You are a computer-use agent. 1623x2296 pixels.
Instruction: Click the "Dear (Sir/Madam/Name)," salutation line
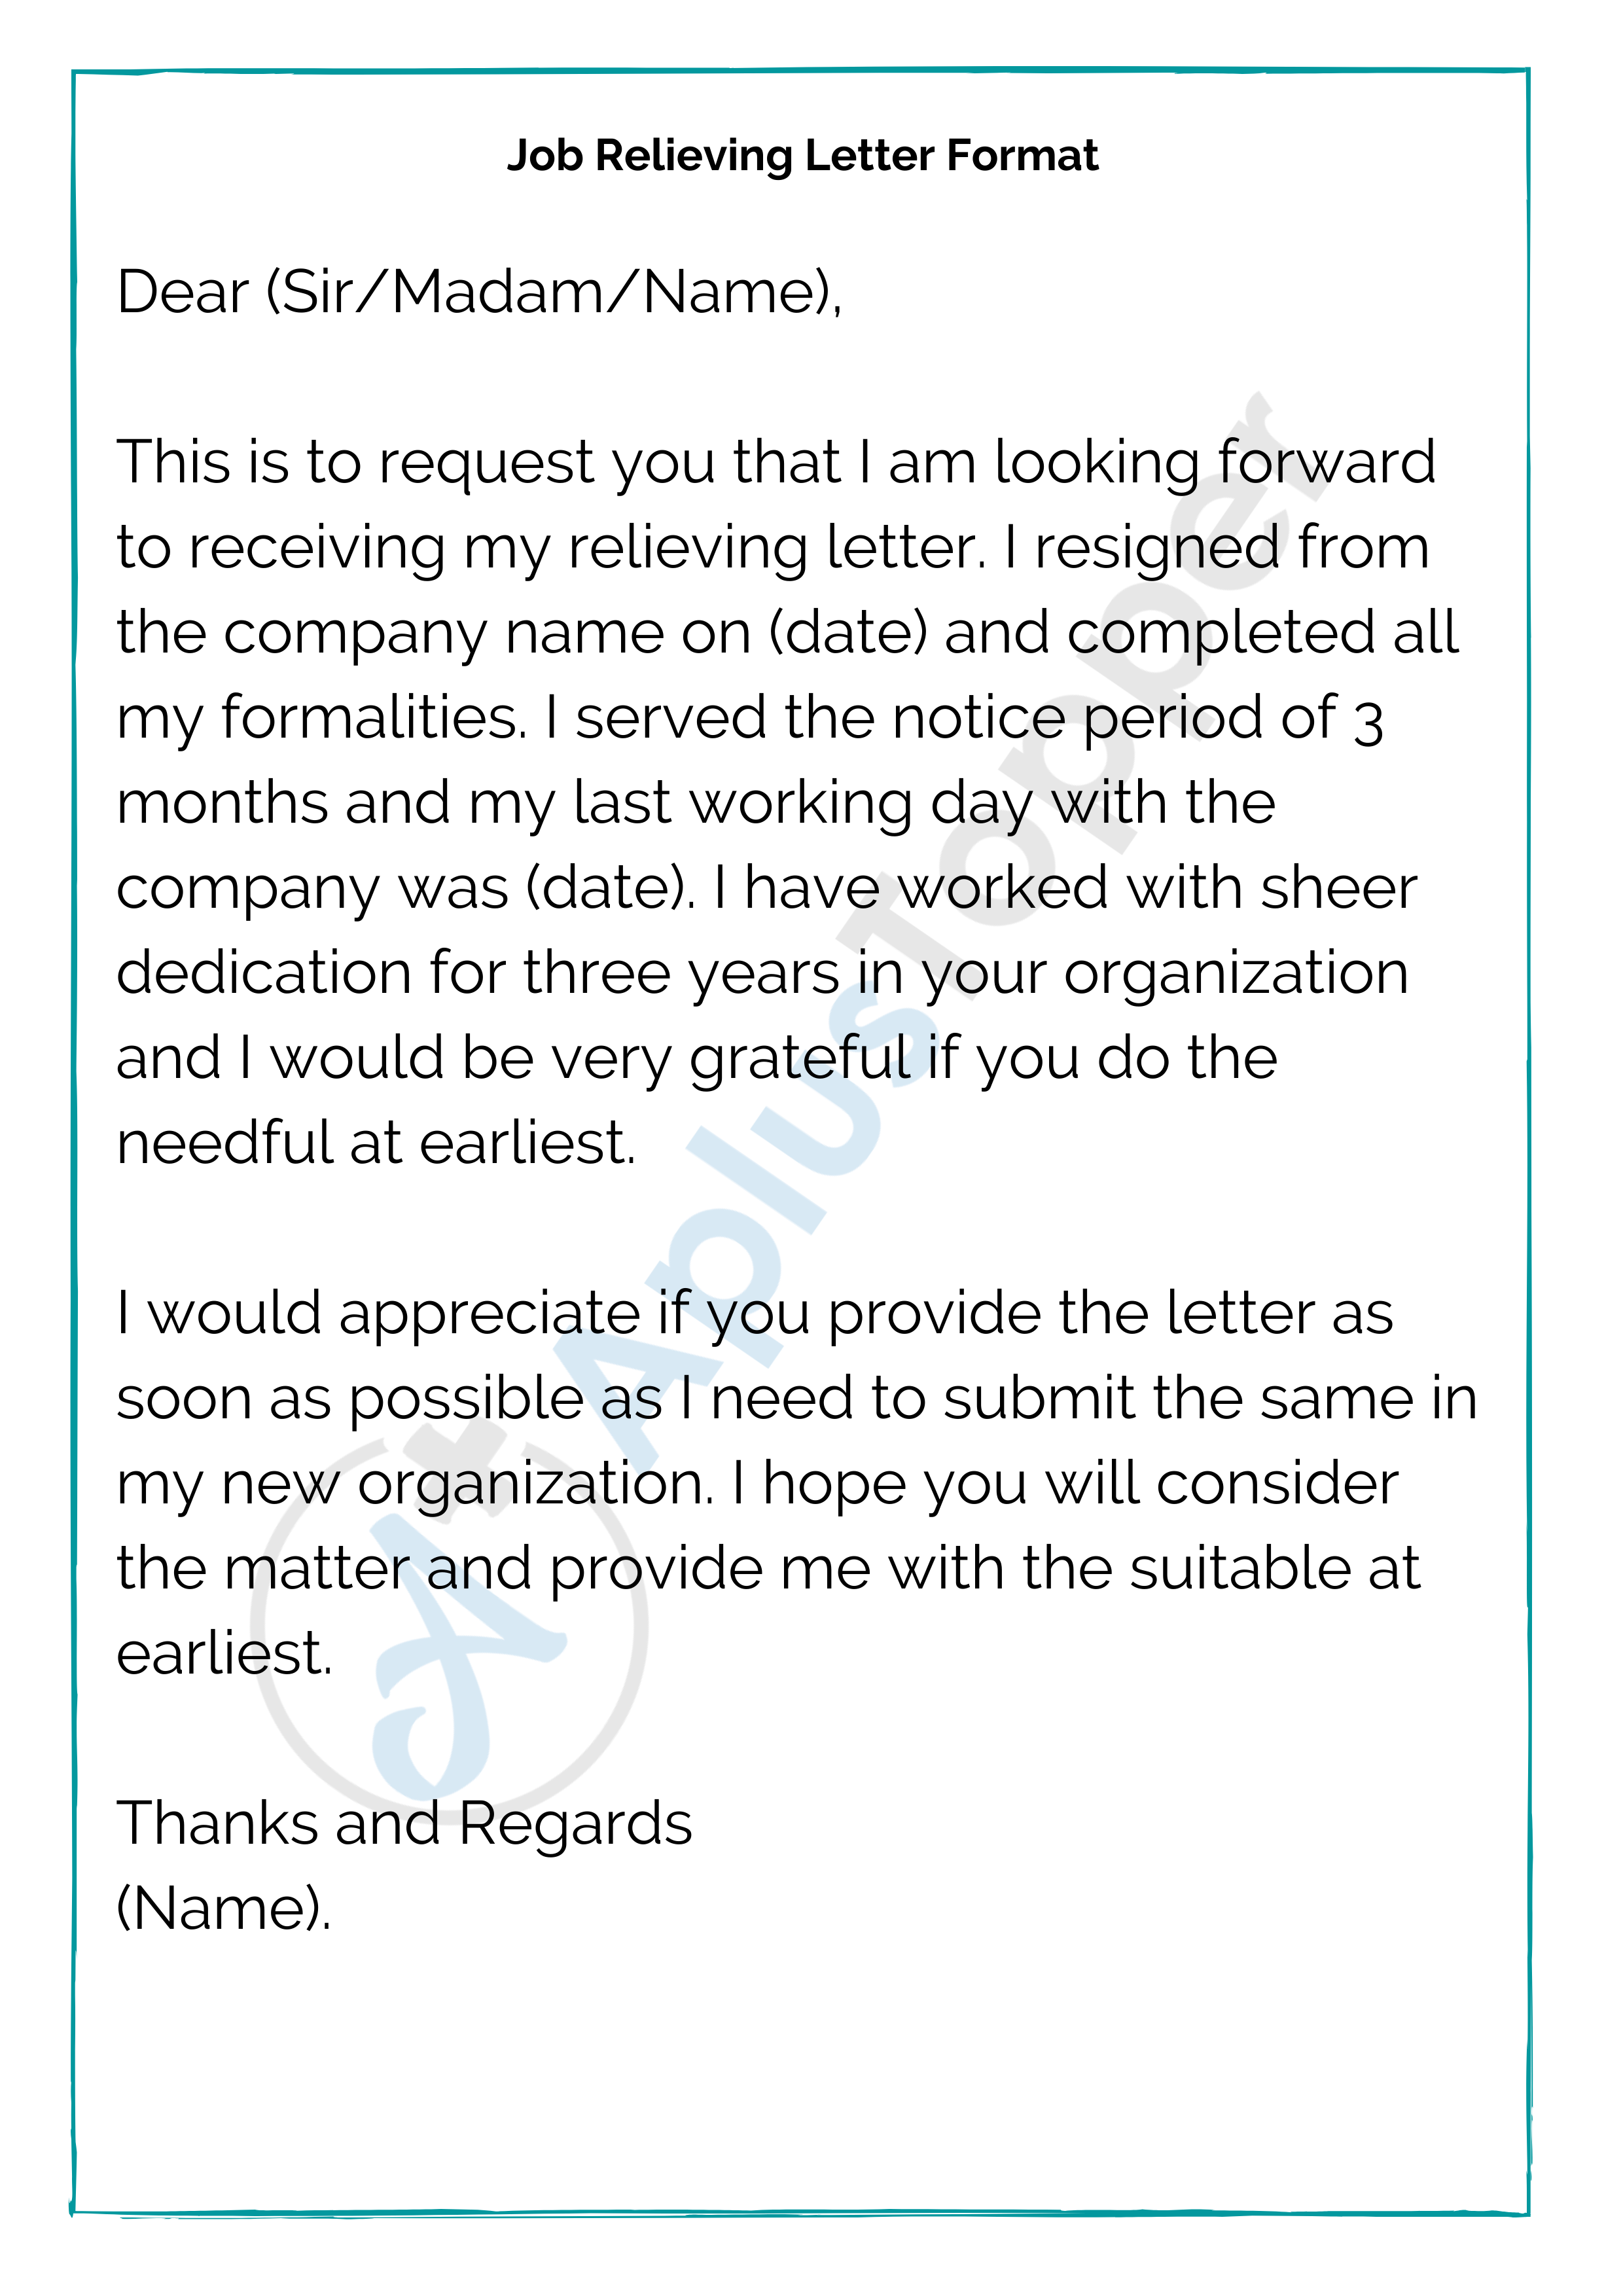tap(479, 293)
